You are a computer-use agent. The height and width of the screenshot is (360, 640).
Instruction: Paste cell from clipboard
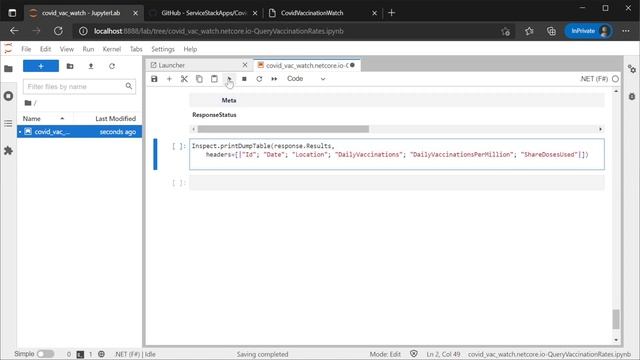tap(214, 79)
